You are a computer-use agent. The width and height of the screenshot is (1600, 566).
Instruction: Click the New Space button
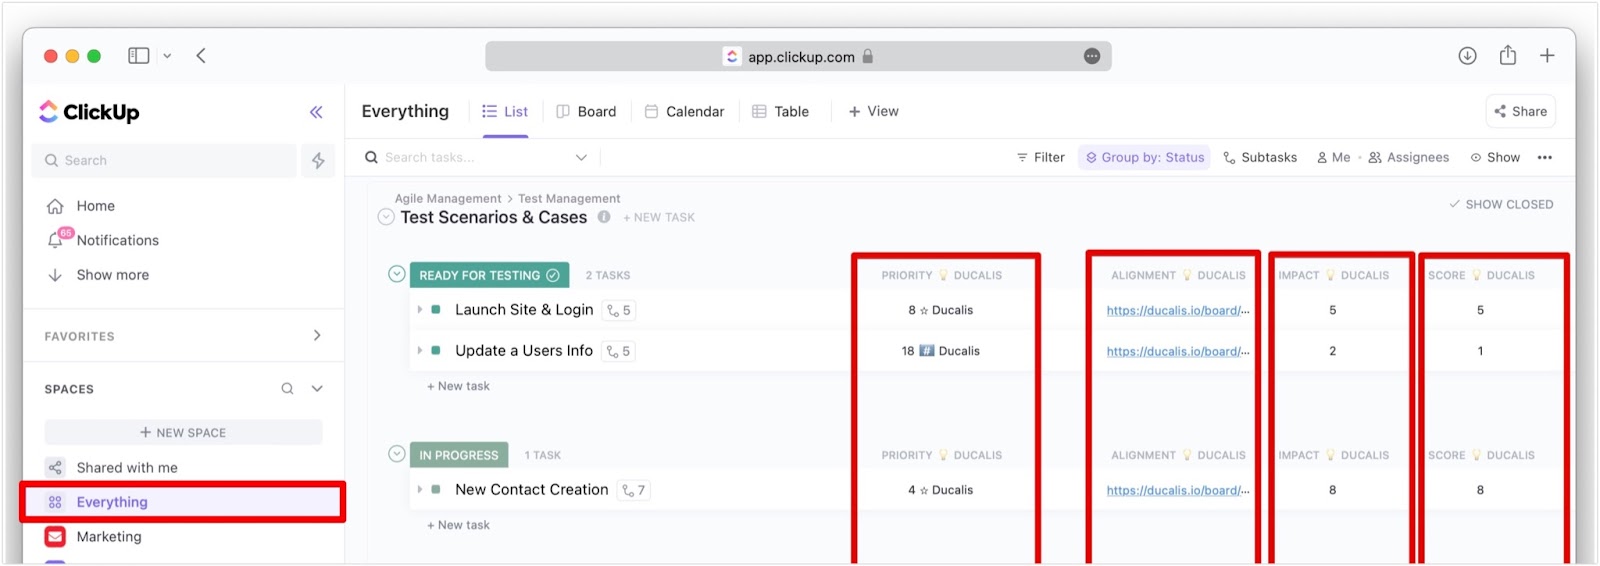click(x=183, y=433)
